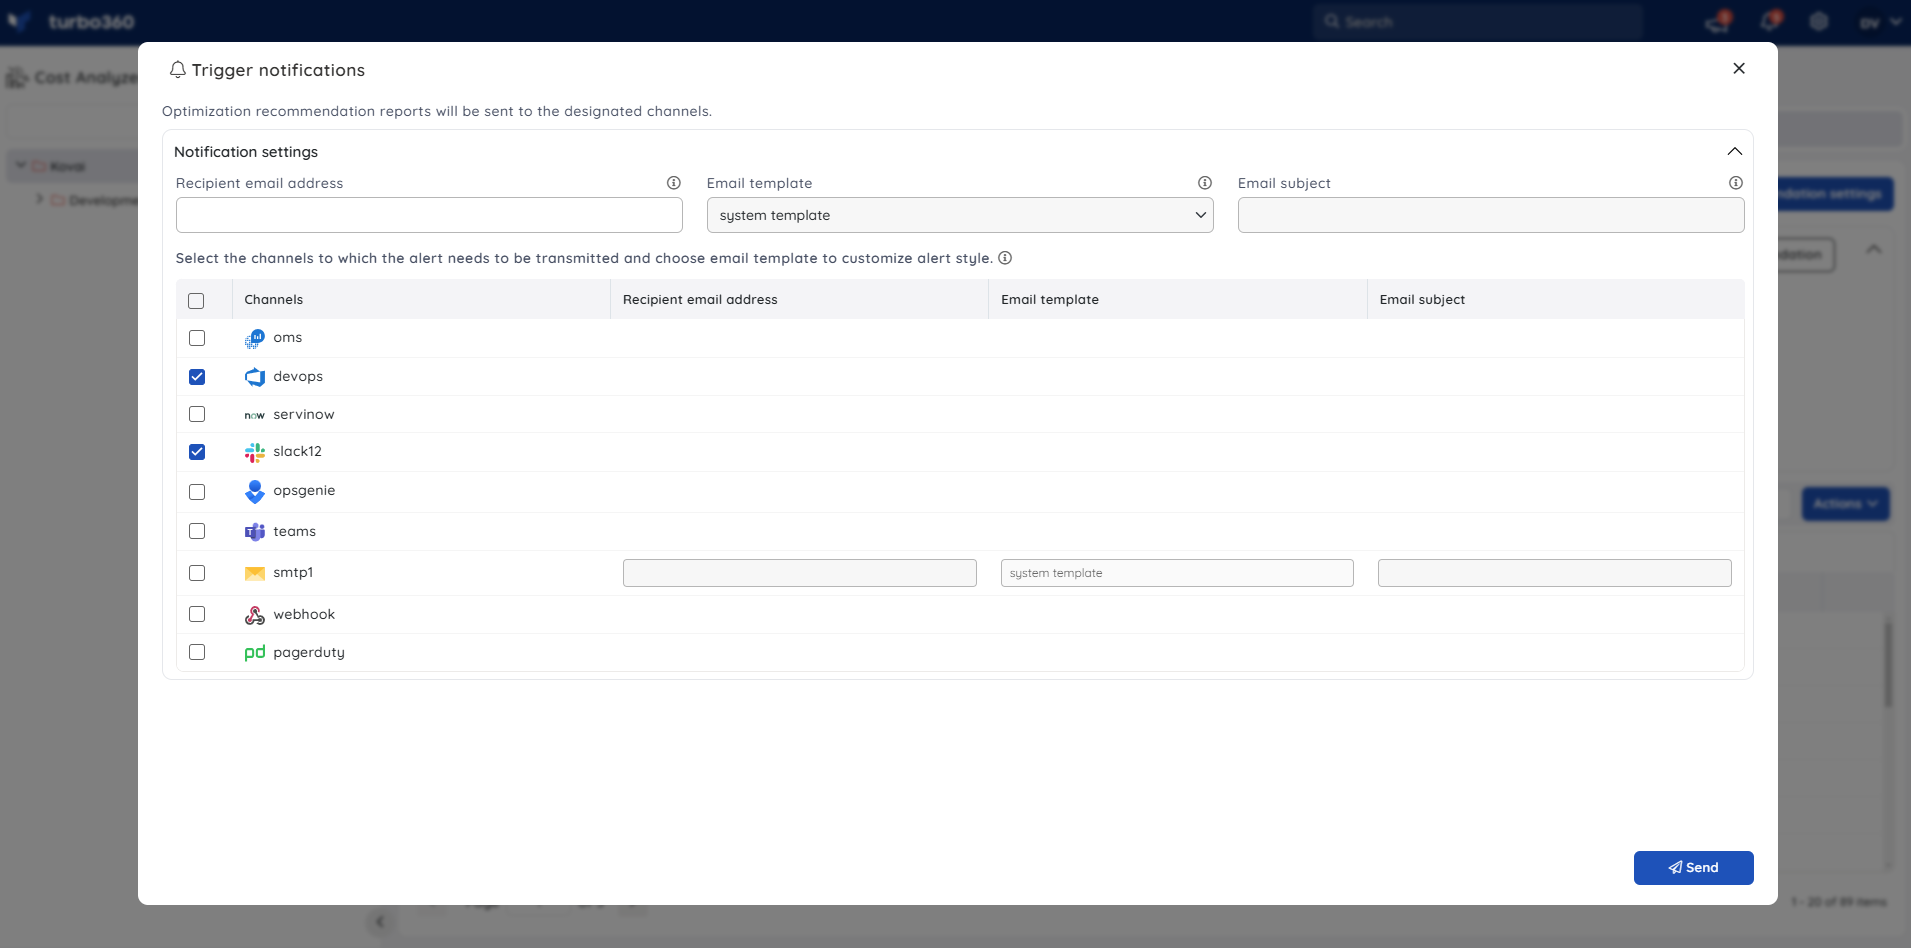Click the slack12 Slack logo icon
Viewport: 1911px width, 948px height.
pyautogui.click(x=255, y=452)
